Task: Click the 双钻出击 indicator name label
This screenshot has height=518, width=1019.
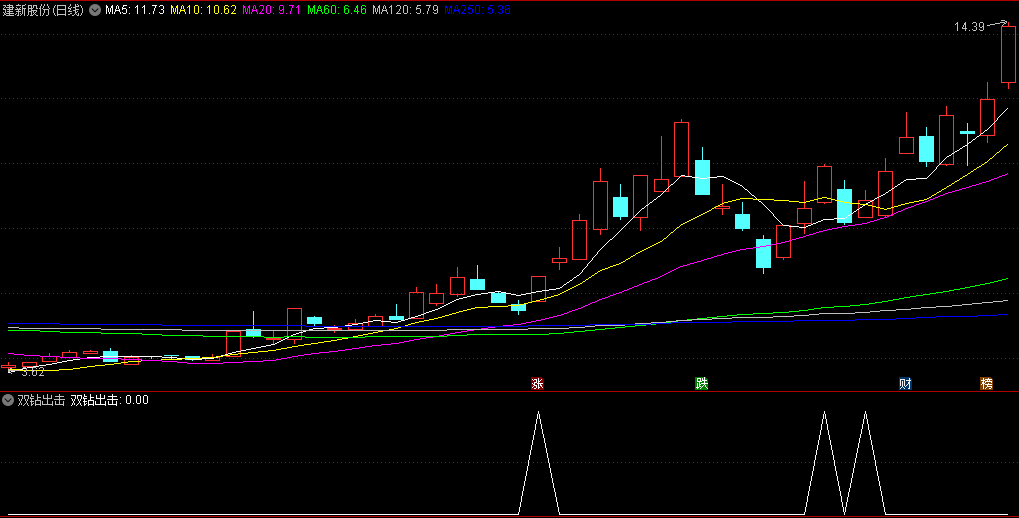Action: [41, 400]
